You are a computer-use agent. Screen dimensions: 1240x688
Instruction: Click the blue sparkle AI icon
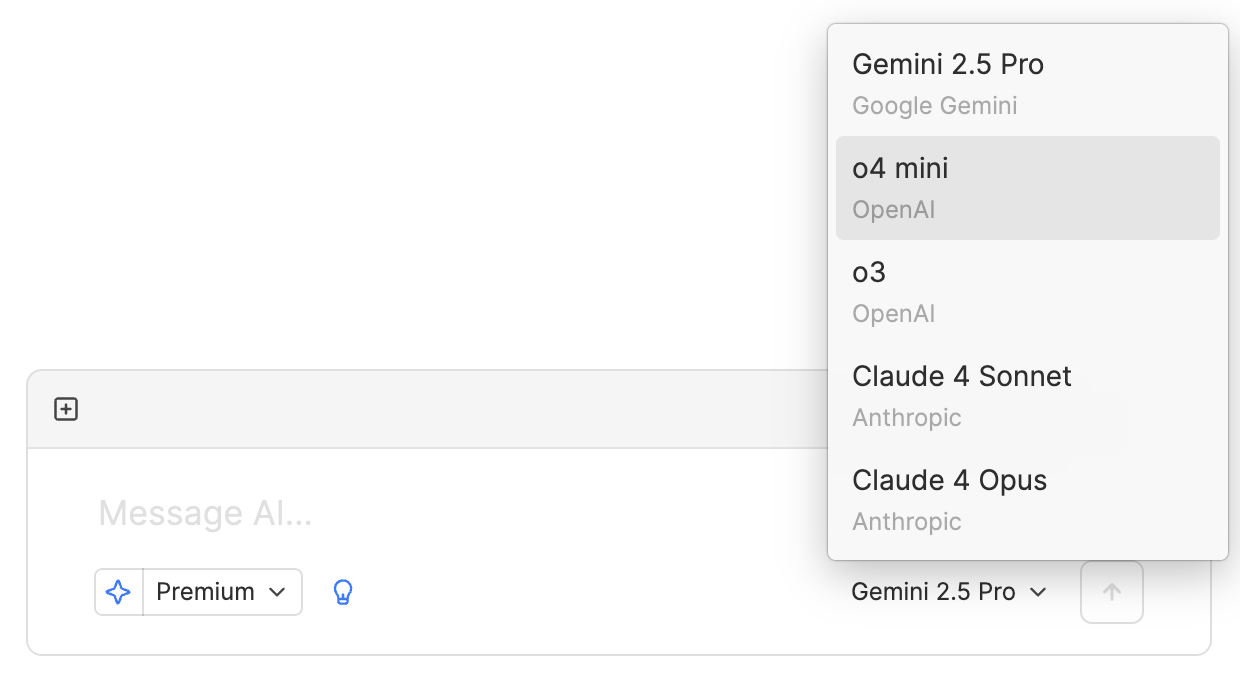119,592
